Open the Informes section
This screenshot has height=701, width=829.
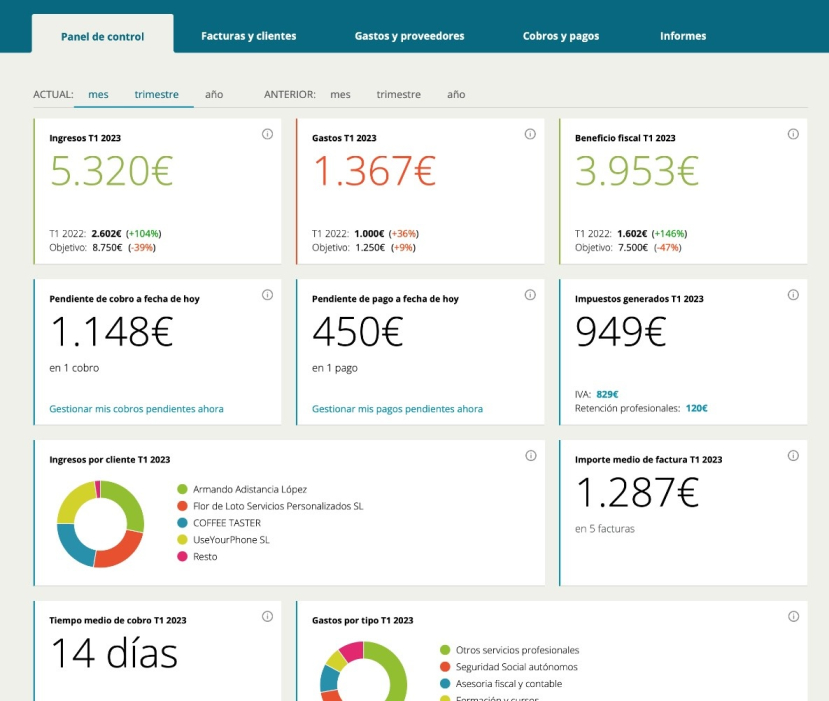pos(682,35)
